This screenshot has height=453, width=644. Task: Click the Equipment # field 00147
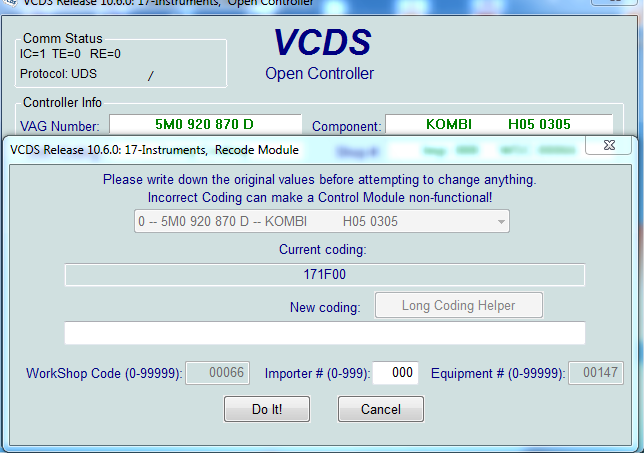pyautogui.click(x=596, y=373)
